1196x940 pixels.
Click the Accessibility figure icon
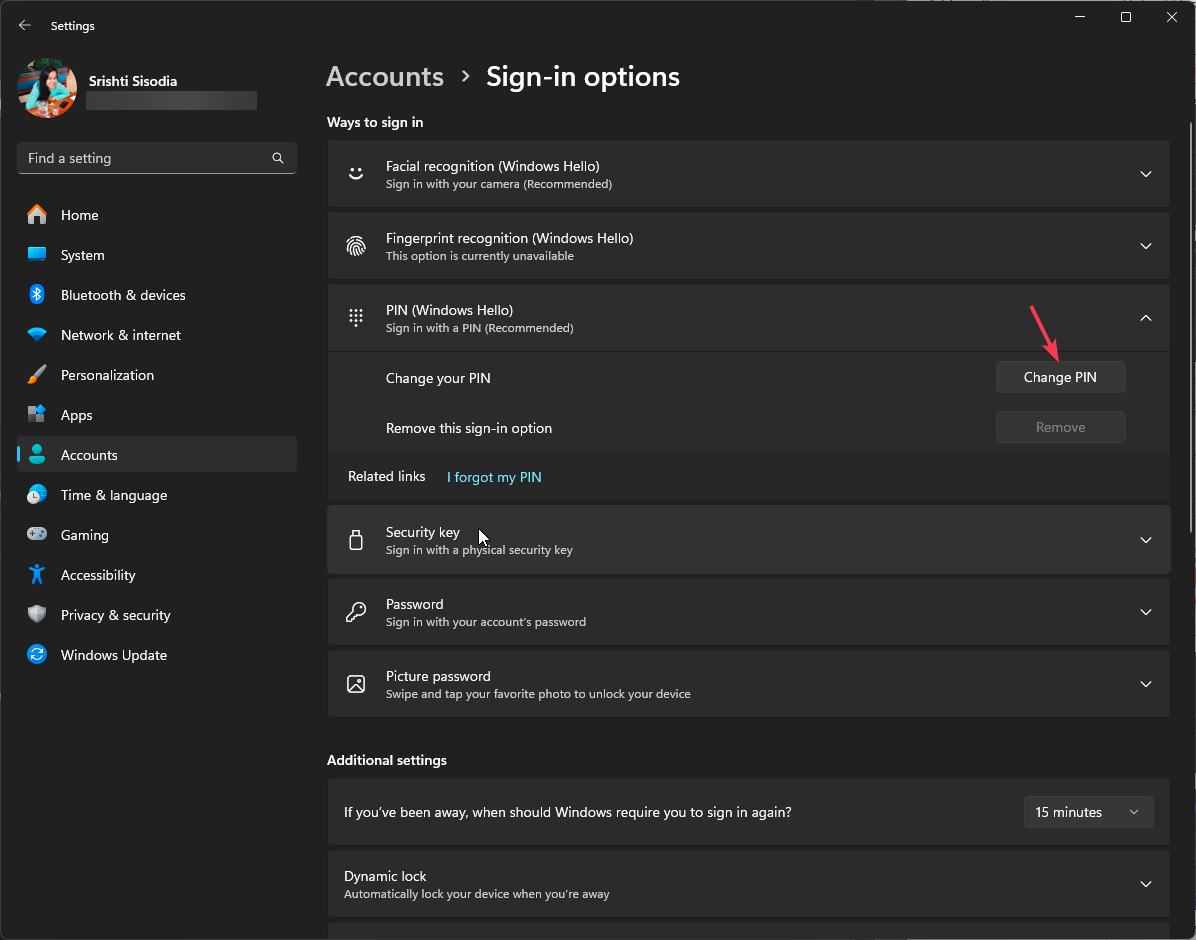click(37, 575)
